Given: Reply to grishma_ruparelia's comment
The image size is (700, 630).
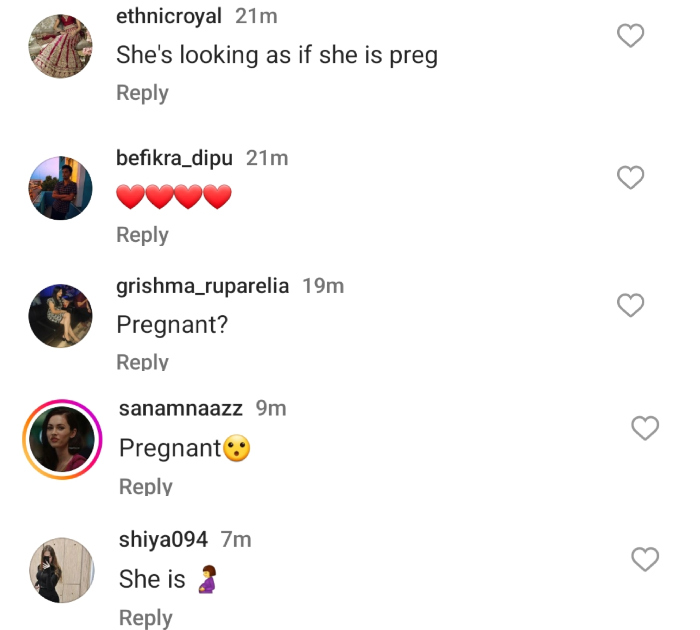Looking at the screenshot, I should (x=142, y=362).
